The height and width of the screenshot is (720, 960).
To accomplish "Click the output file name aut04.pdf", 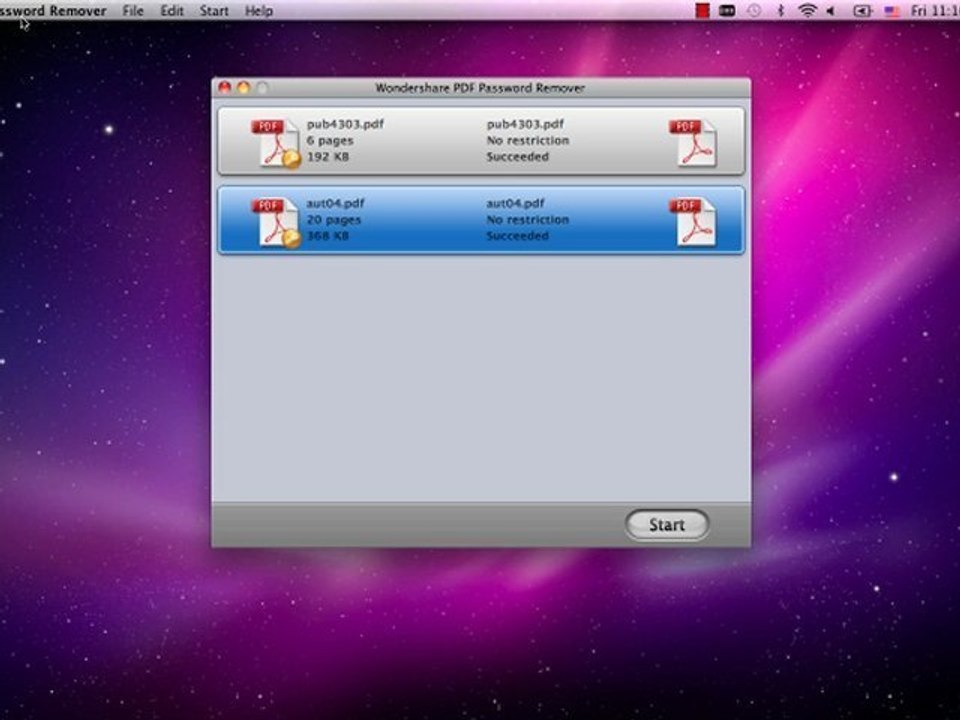I will [x=516, y=203].
